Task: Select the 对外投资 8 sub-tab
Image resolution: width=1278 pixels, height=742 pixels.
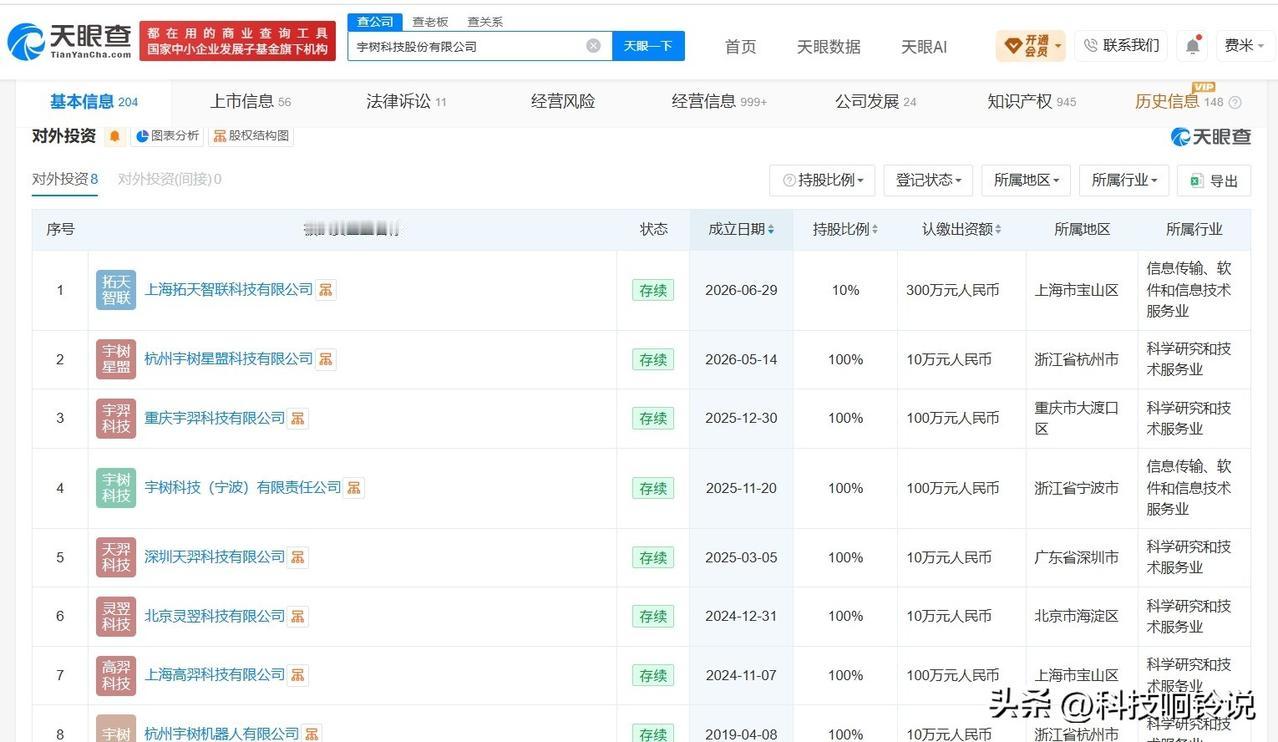Action: click(65, 179)
